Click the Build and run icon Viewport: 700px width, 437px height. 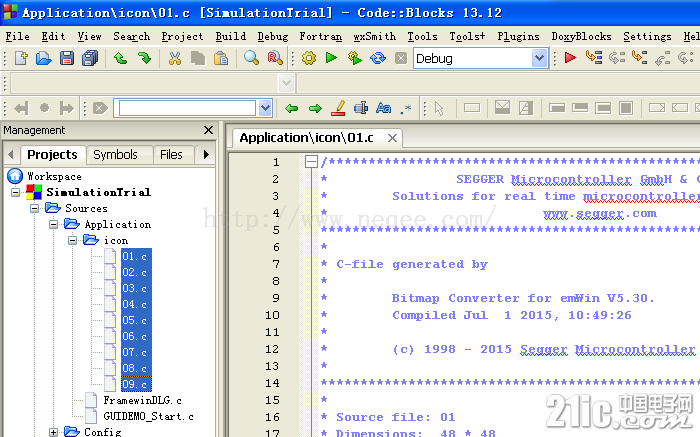click(354, 58)
